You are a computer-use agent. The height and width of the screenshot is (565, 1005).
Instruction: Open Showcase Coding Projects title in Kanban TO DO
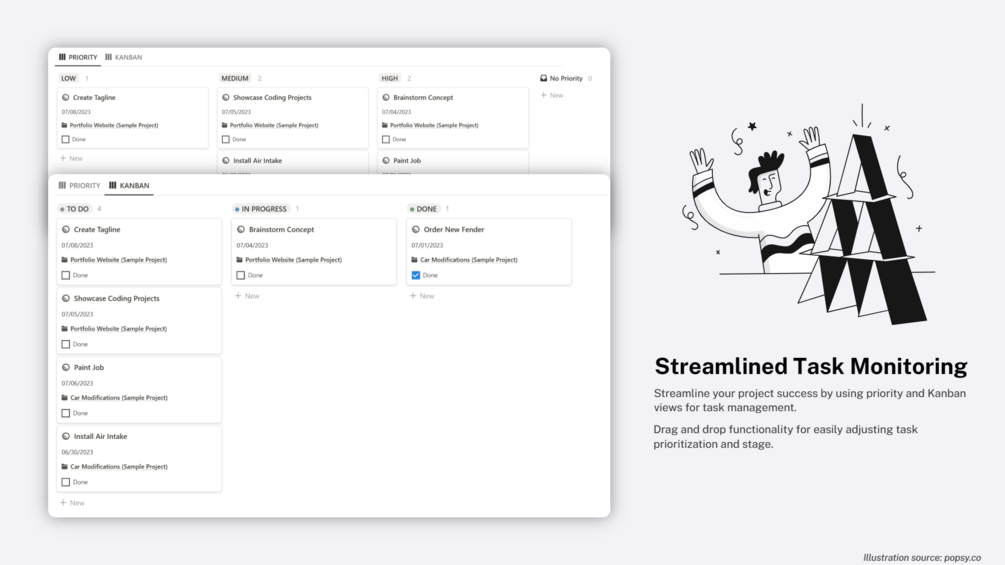pos(117,299)
